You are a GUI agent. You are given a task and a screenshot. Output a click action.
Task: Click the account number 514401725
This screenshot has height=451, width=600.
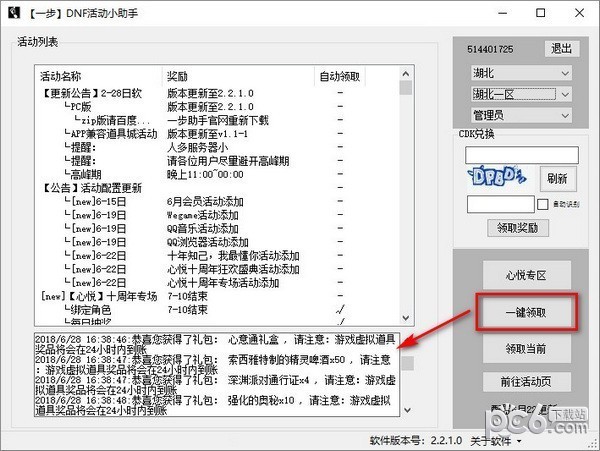pos(490,49)
